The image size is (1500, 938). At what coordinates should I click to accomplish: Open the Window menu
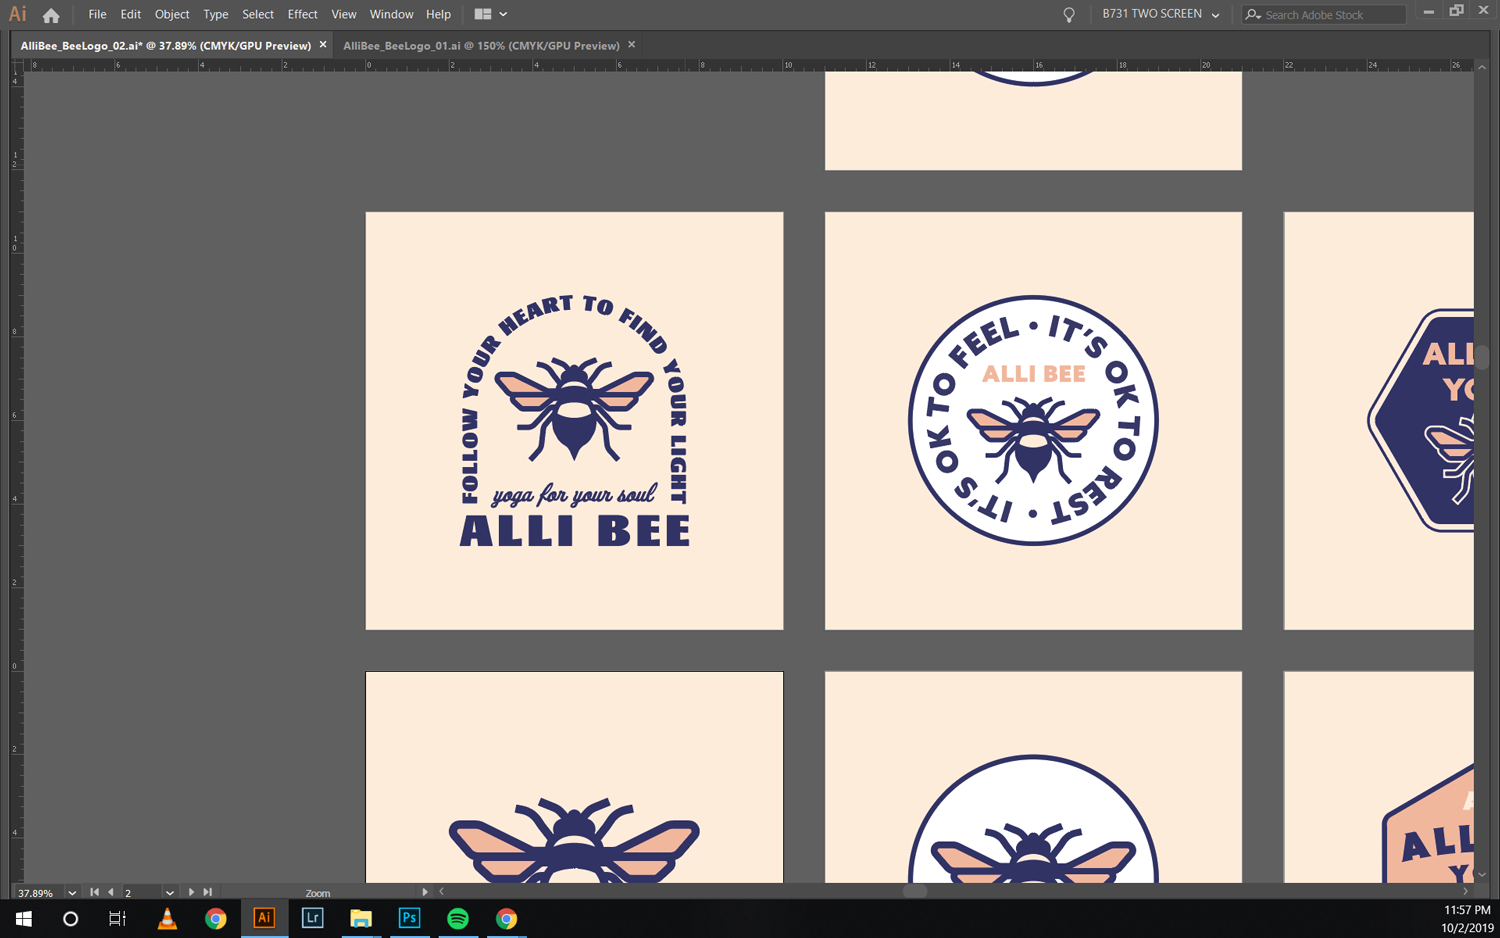(391, 15)
